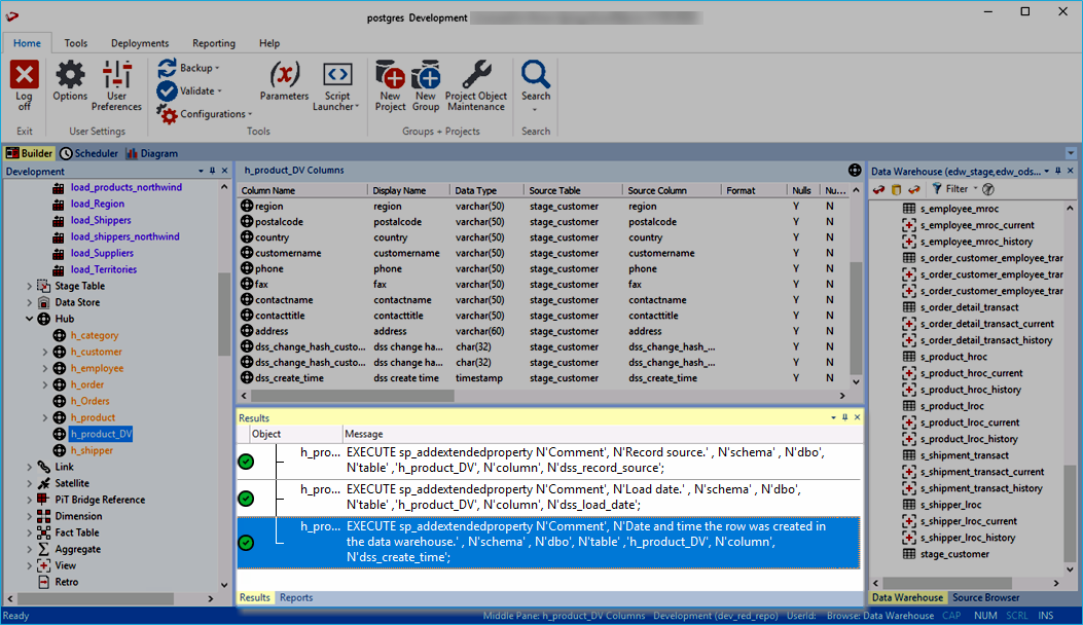Open Project Object Maintenance
This screenshot has height=625, width=1083.
point(476,76)
